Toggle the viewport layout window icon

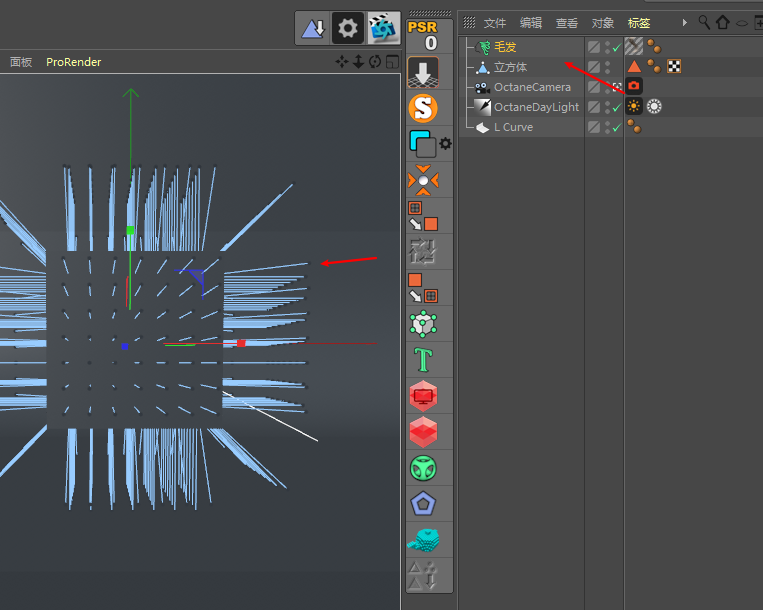392,62
